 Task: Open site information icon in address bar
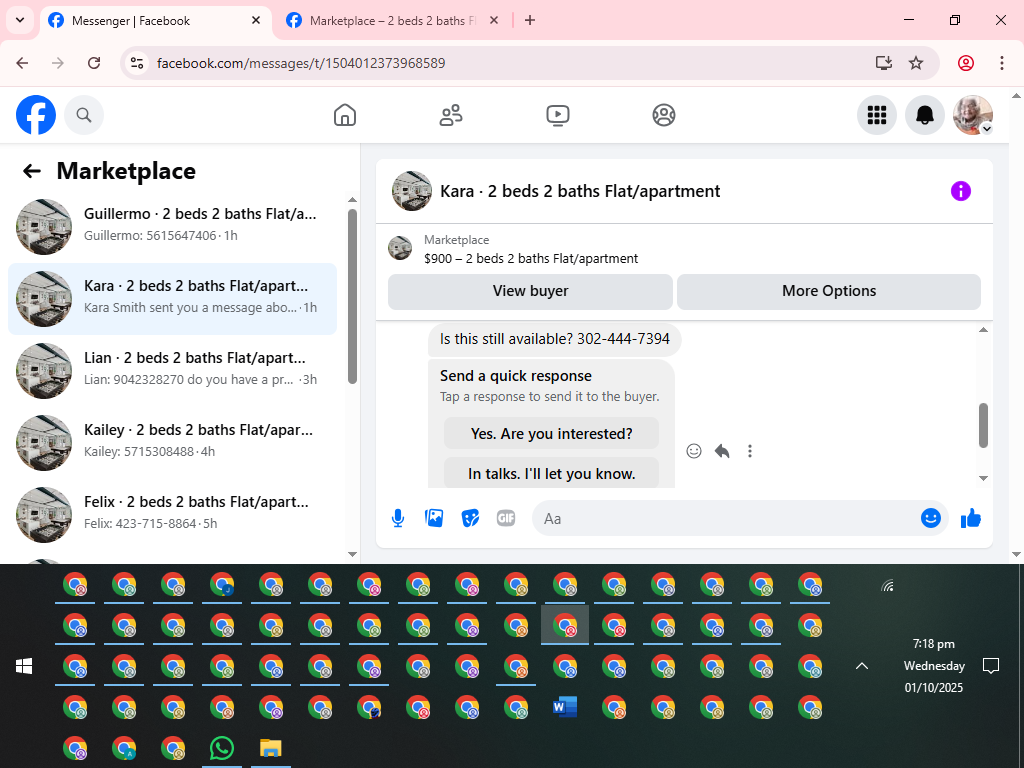tap(136, 63)
